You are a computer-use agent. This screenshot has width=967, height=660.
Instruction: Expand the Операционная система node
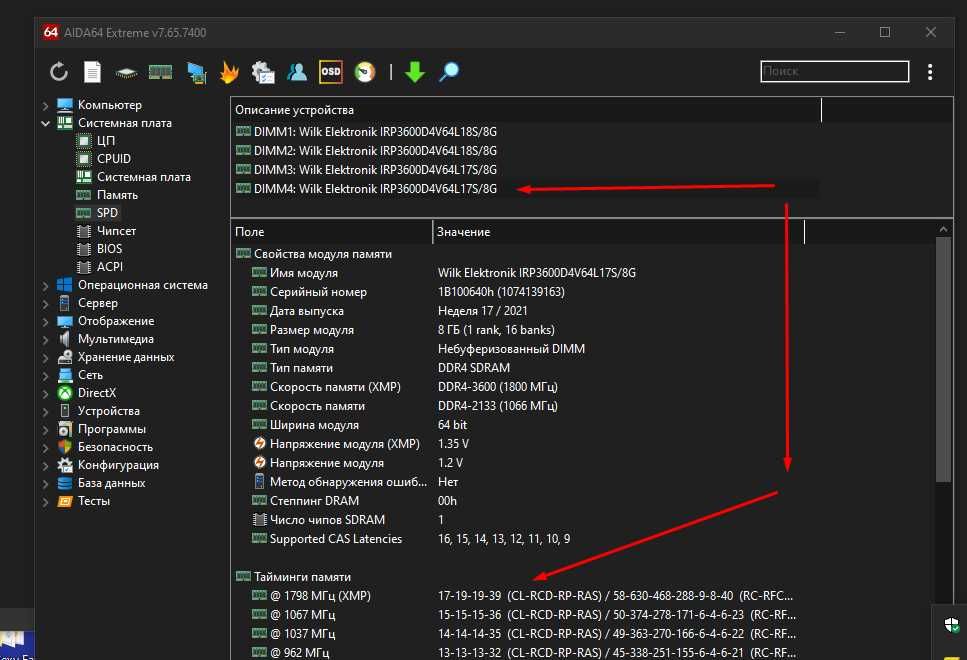coord(45,286)
